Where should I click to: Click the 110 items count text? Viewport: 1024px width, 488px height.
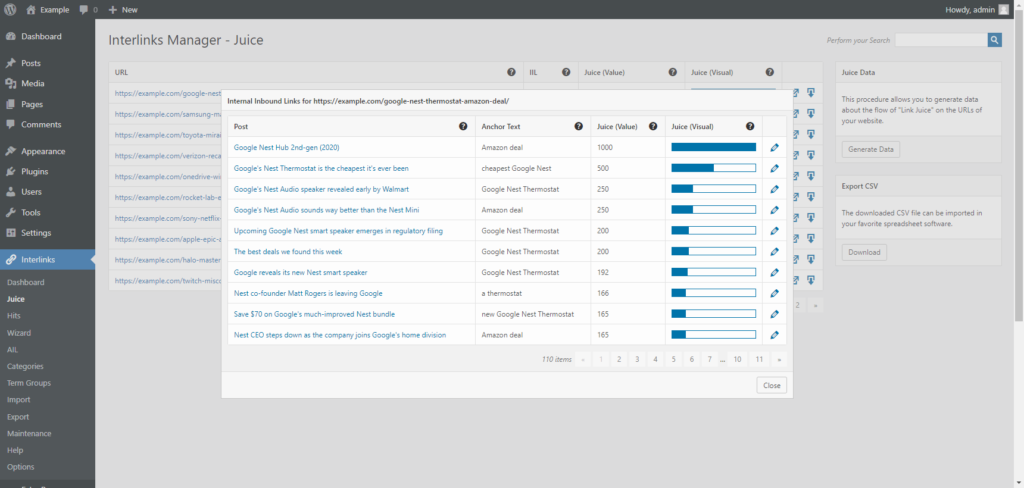pos(556,359)
